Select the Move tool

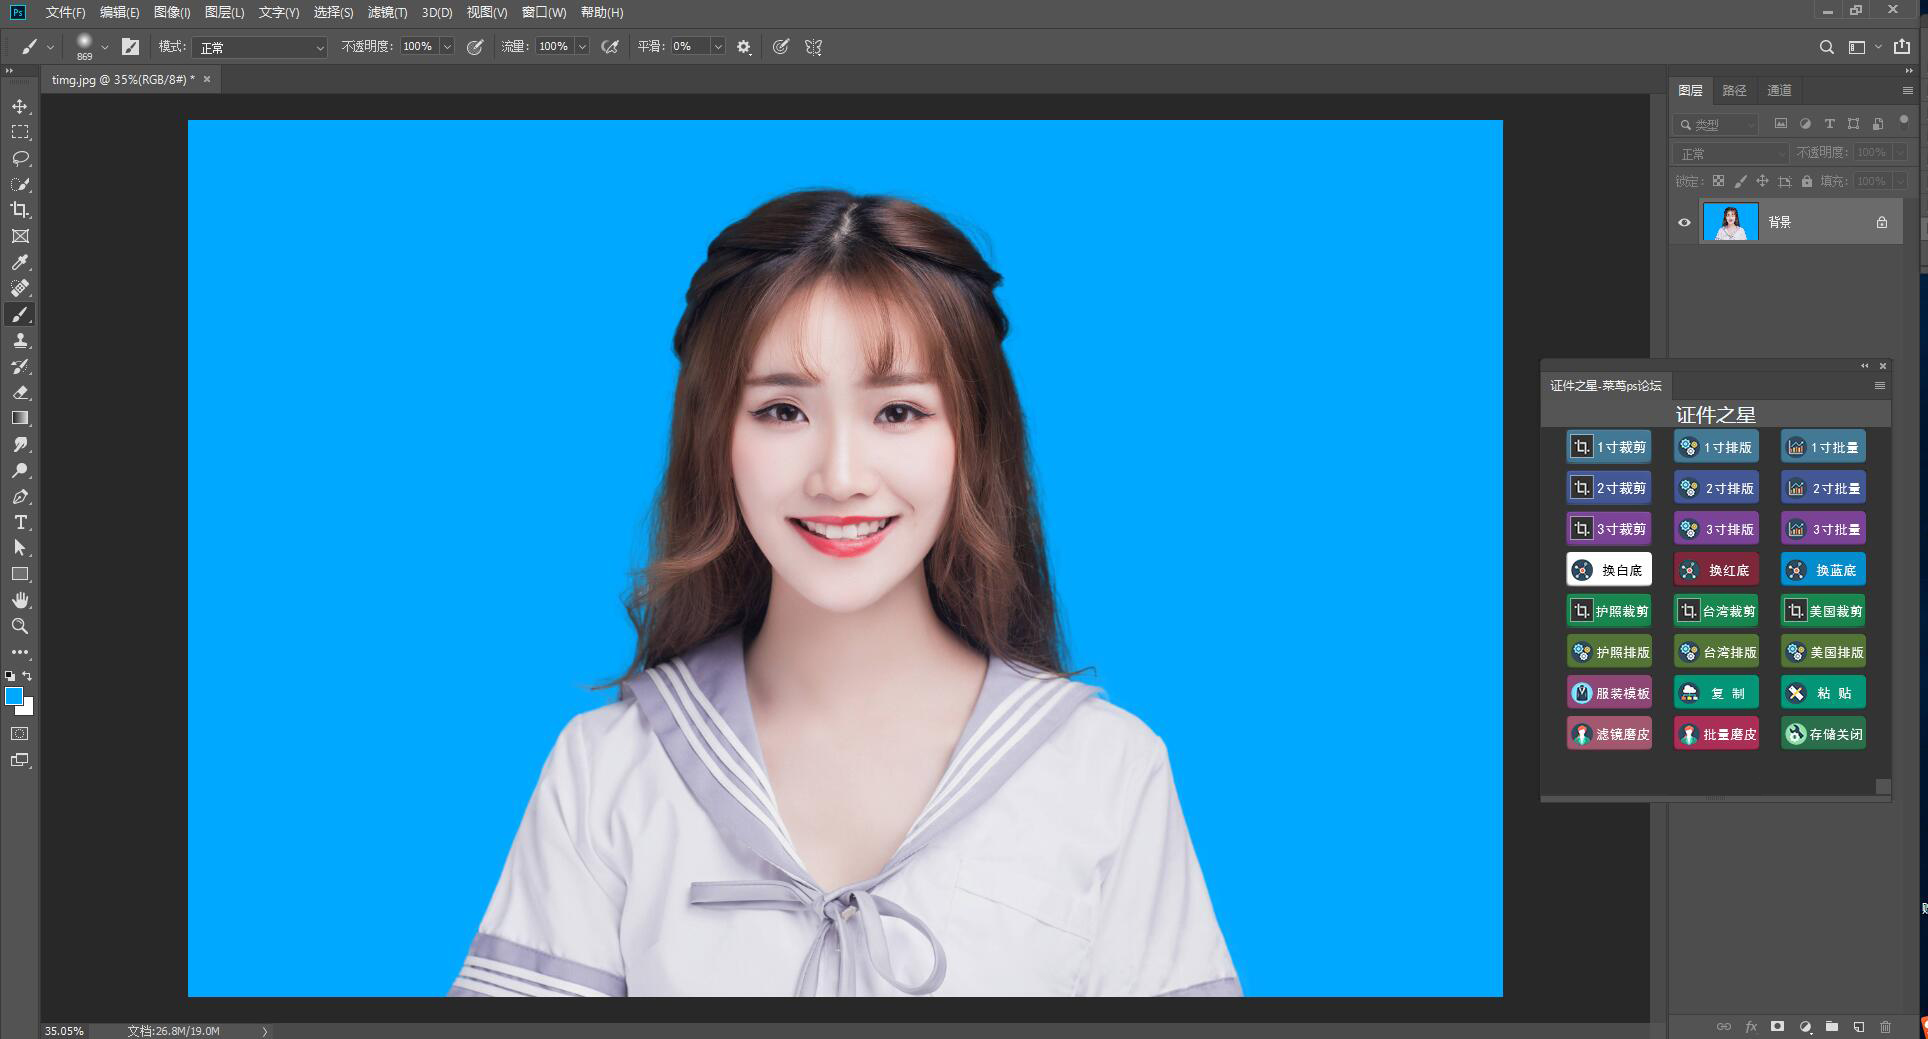tap(20, 106)
